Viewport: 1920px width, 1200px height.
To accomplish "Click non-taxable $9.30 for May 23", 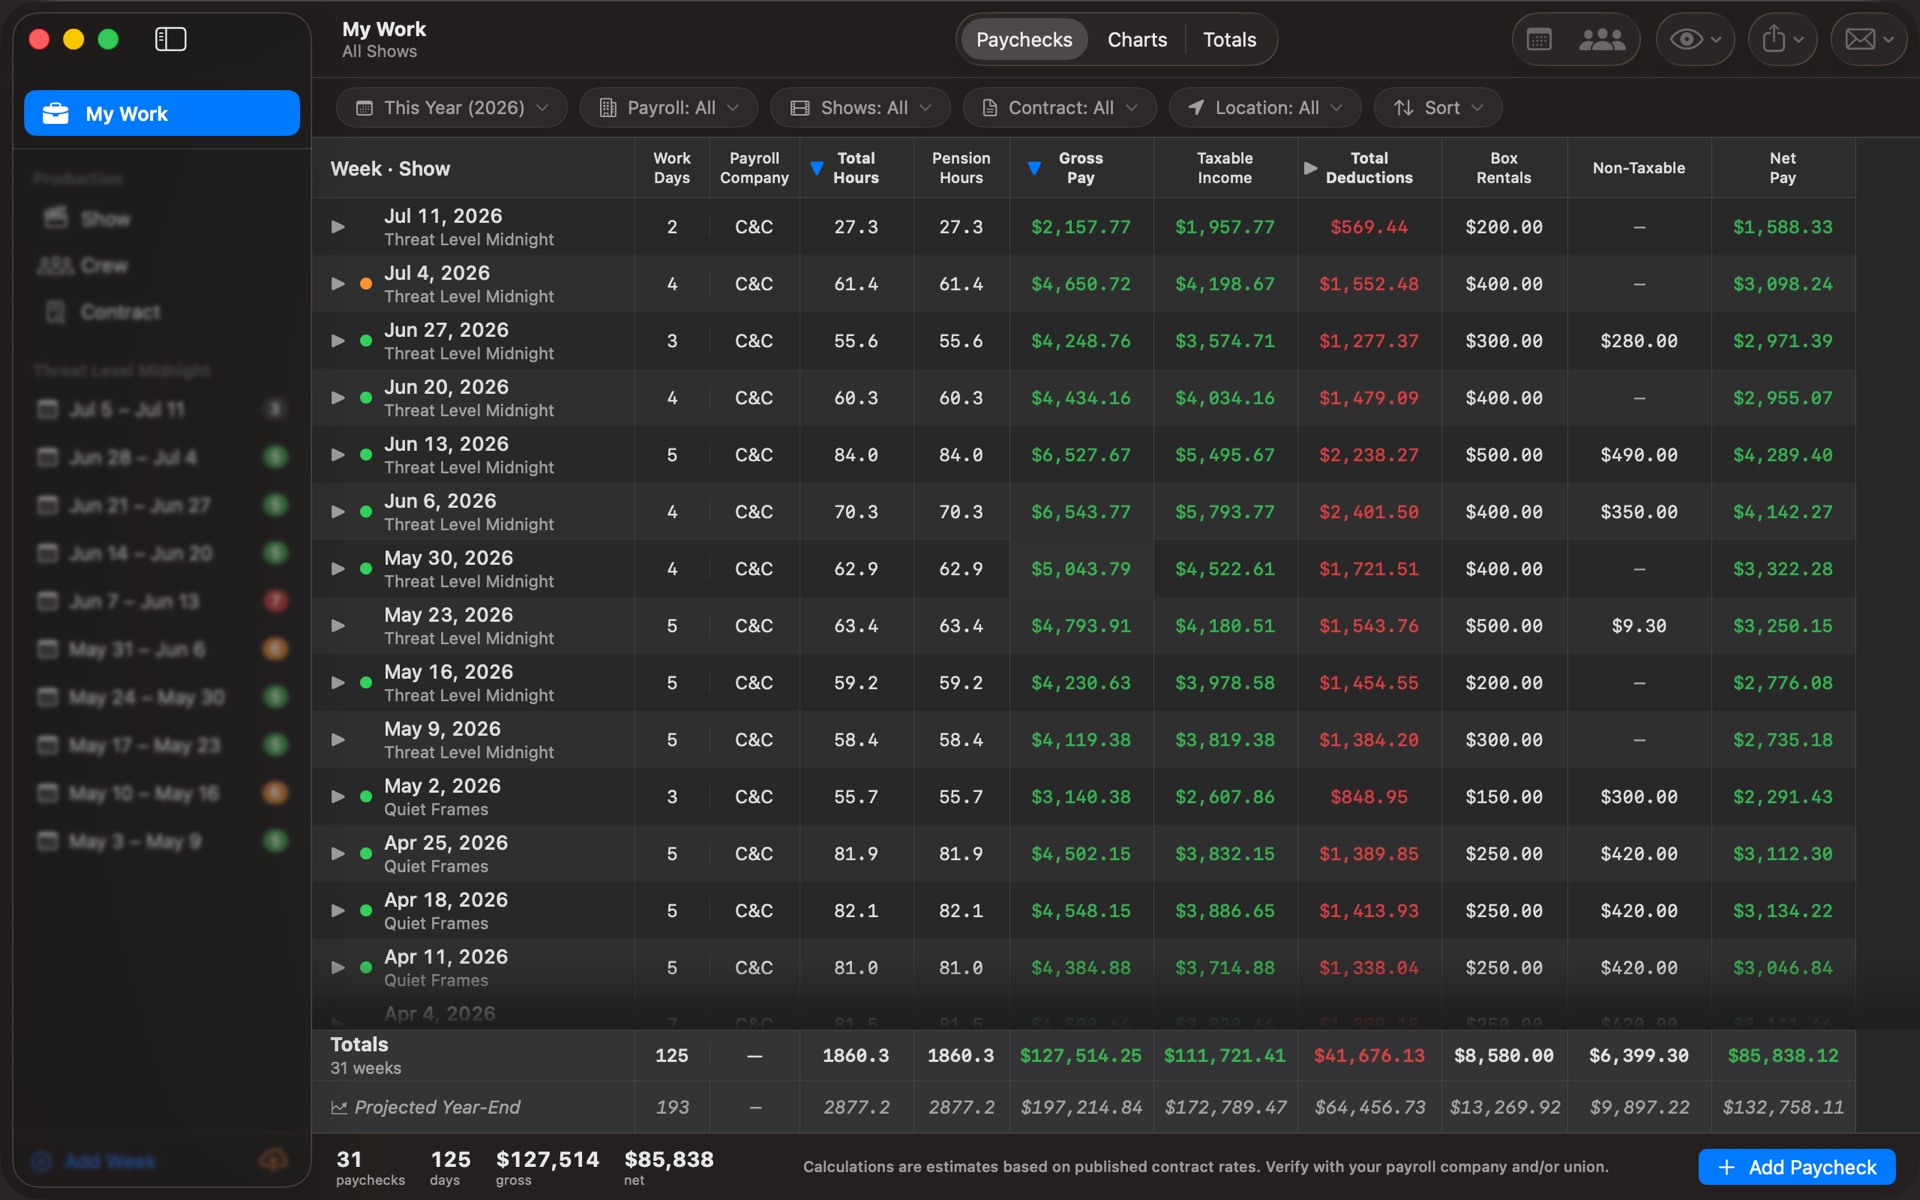I will coord(1639,626).
